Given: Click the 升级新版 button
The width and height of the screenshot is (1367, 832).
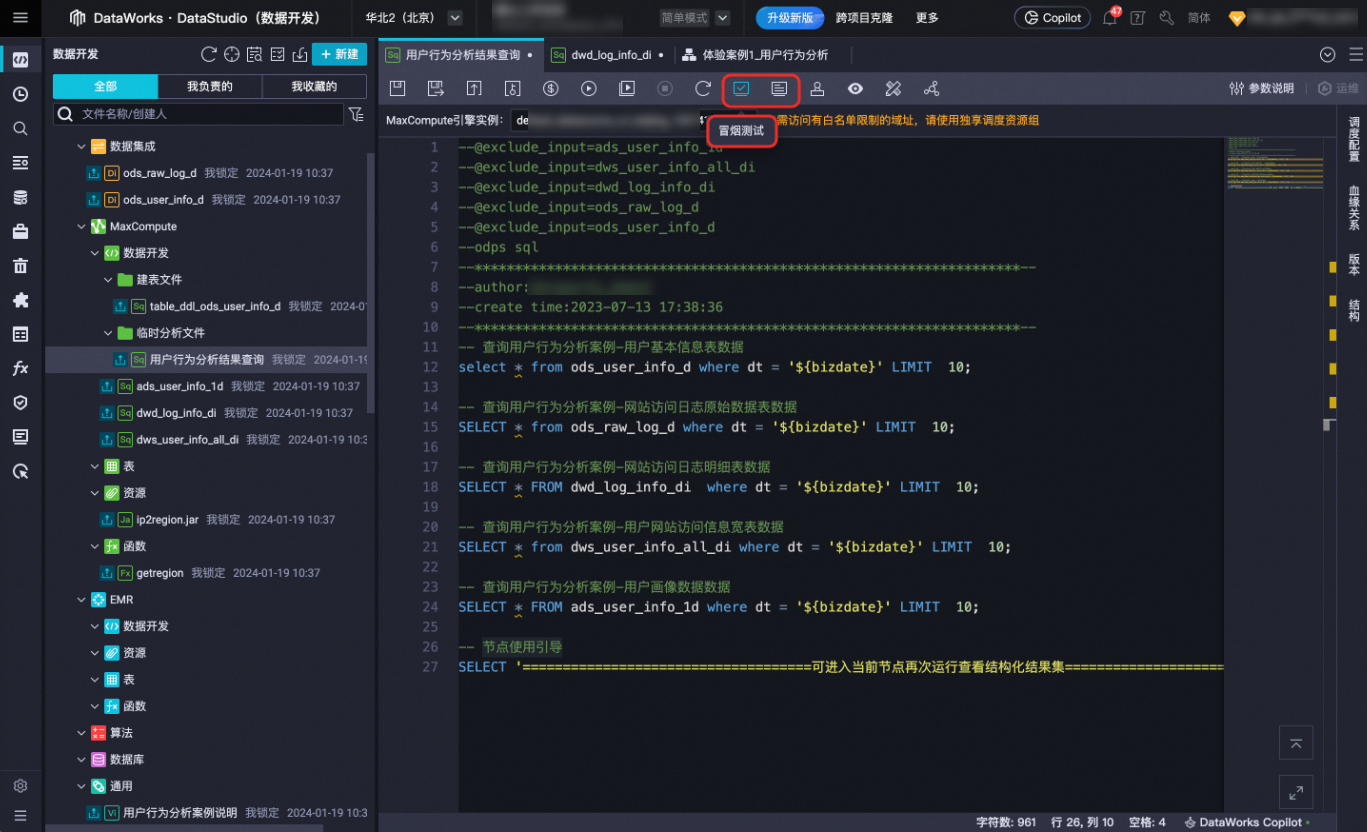Looking at the screenshot, I should coord(790,18).
